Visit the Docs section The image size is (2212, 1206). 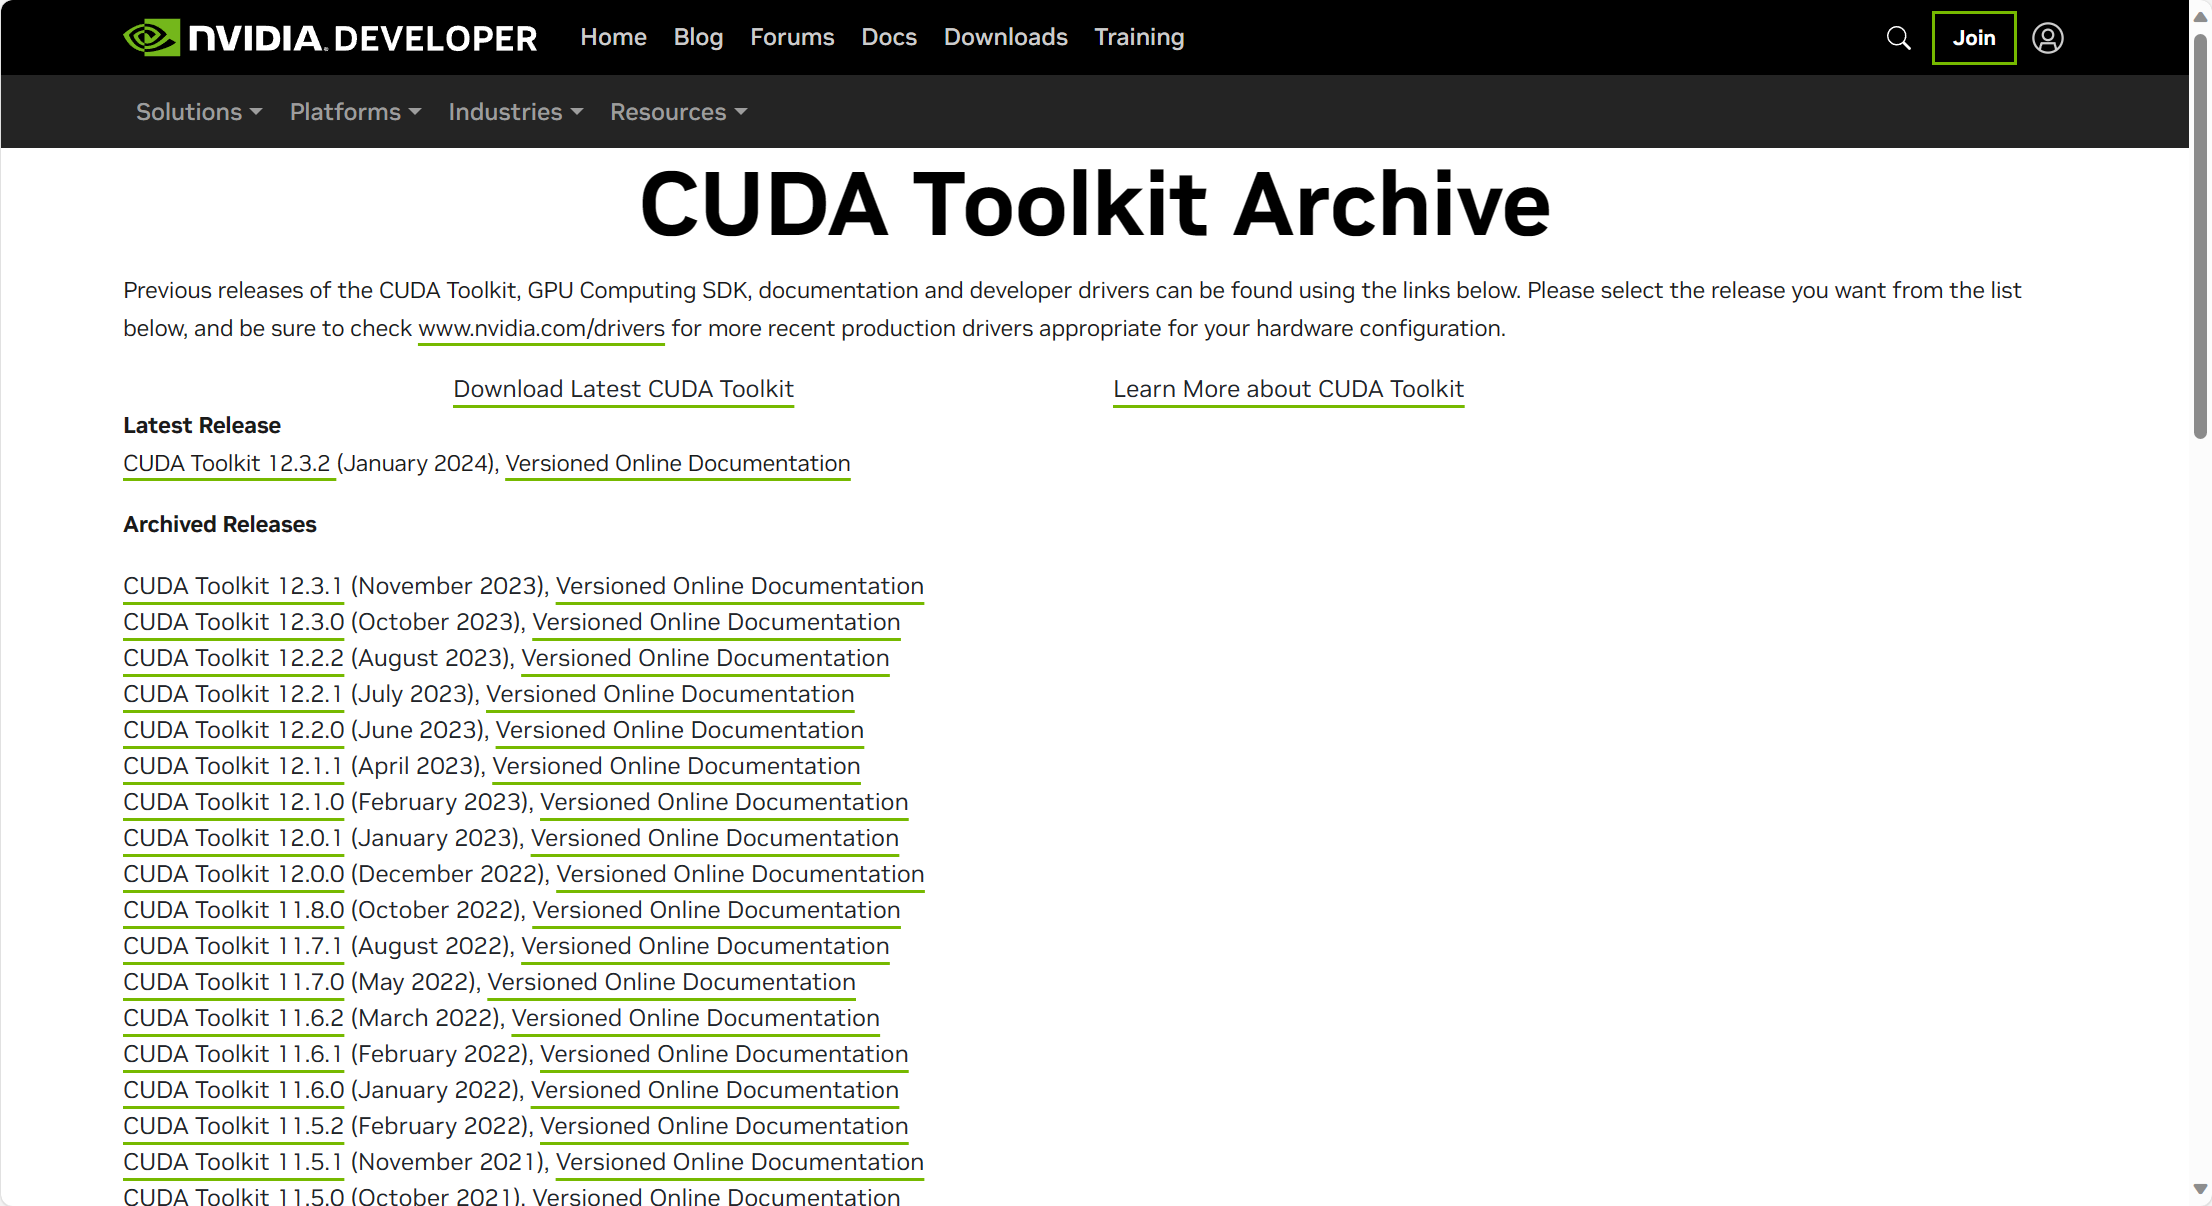[x=888, y=37]
